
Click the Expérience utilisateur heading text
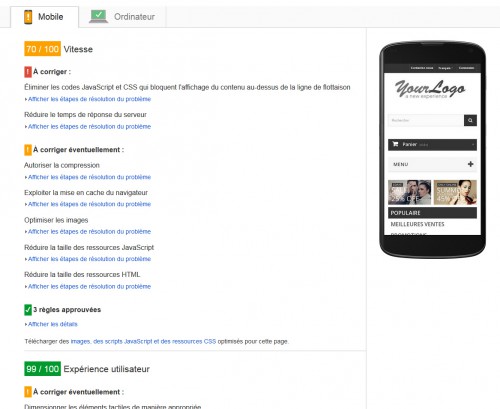click(107, 369)
